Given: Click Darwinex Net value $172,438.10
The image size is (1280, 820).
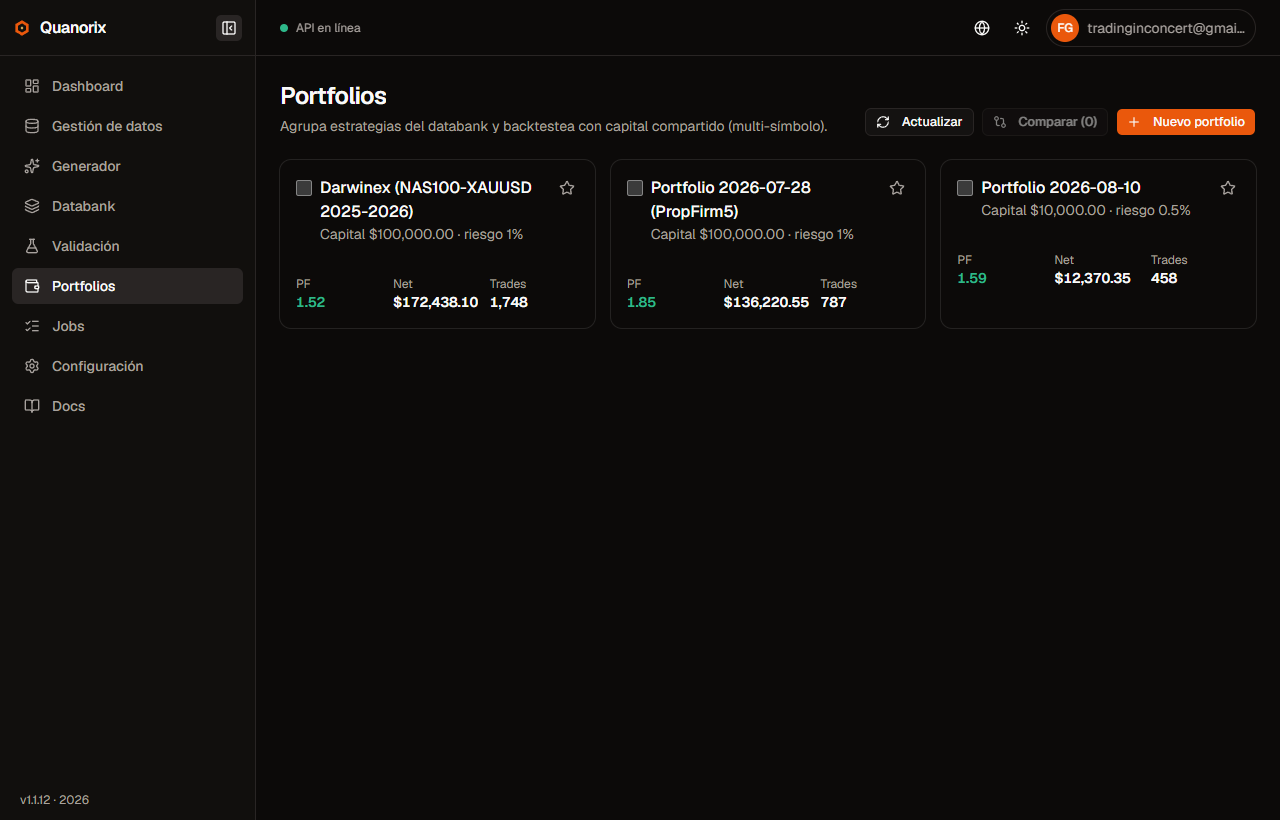Looking at the screenshot, I should (x=436, y=302).
